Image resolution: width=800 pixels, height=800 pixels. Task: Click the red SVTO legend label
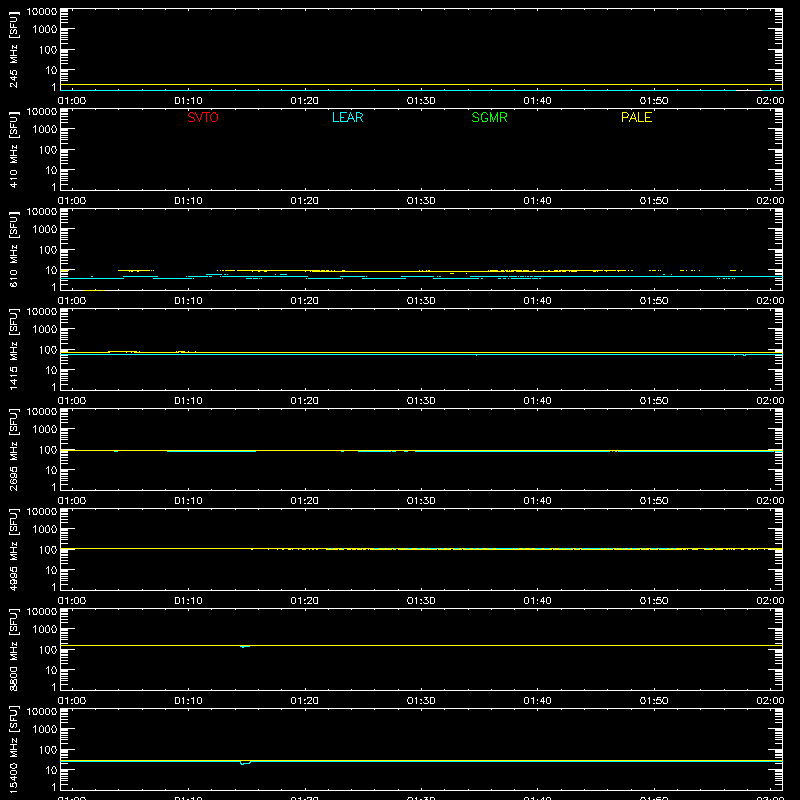(203, 117)
